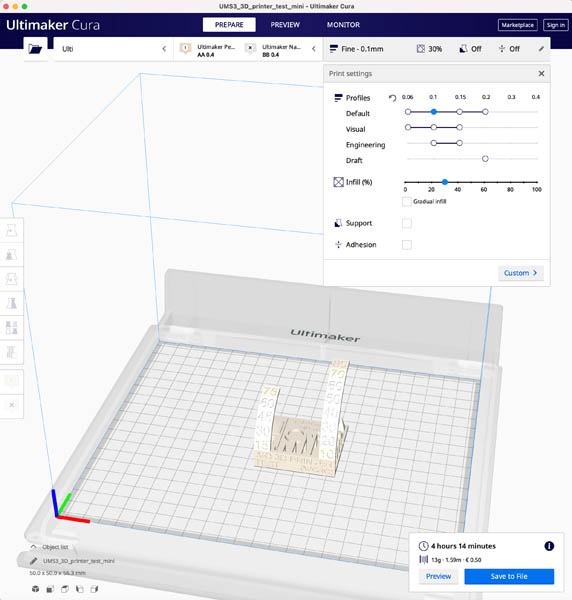Click the pencil edit icon in settings header
Viewport: 572px width, 600px height.
(x=541, y=49)
